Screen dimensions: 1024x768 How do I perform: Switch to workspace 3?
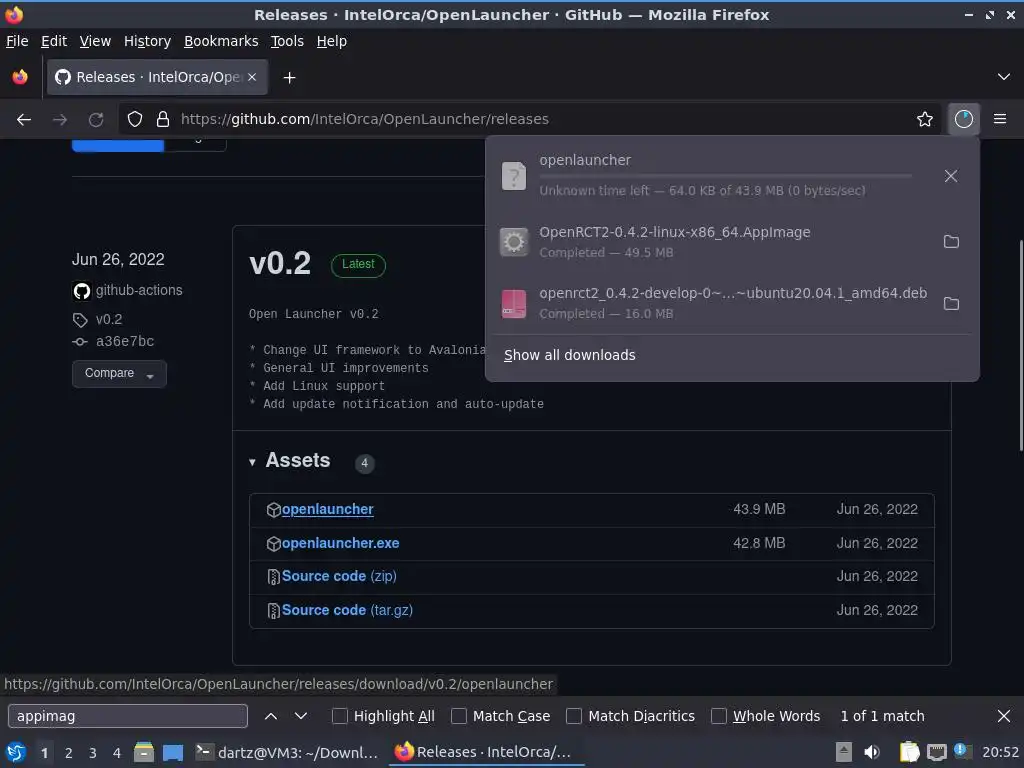(93, 753)
